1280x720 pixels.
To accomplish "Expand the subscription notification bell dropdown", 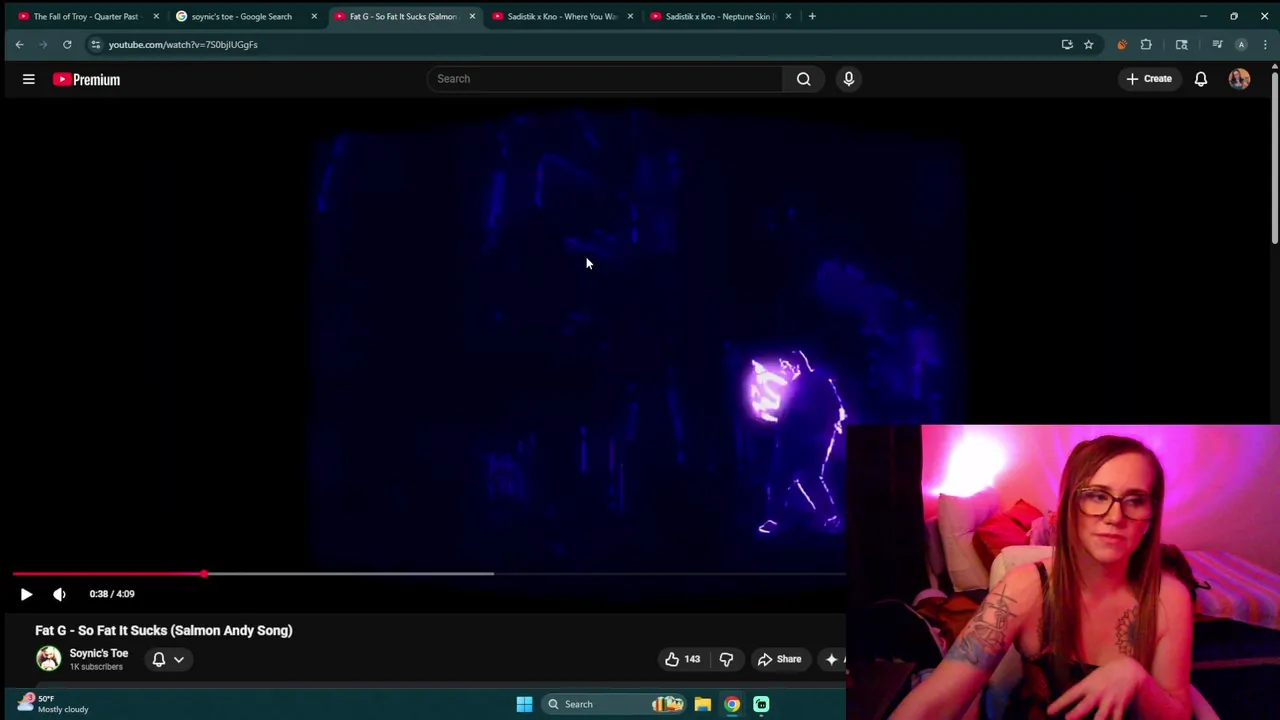I will (x=168, y=659).
